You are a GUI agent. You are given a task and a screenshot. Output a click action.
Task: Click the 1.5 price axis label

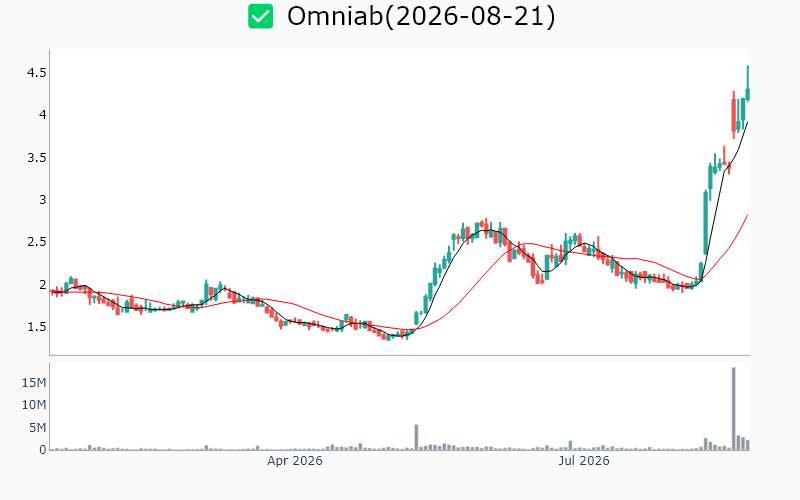tap(36, 327)
